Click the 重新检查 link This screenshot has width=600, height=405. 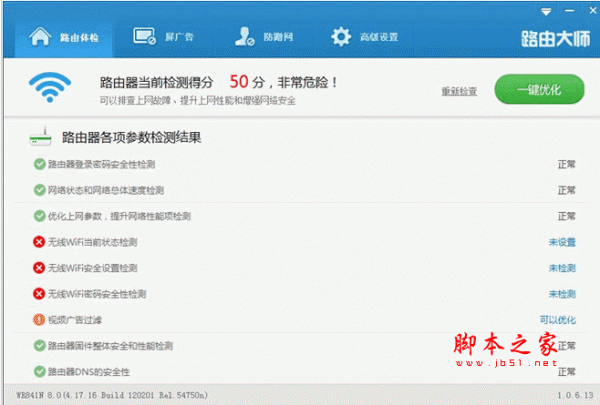pyautogui.click(x=459, y=91)
